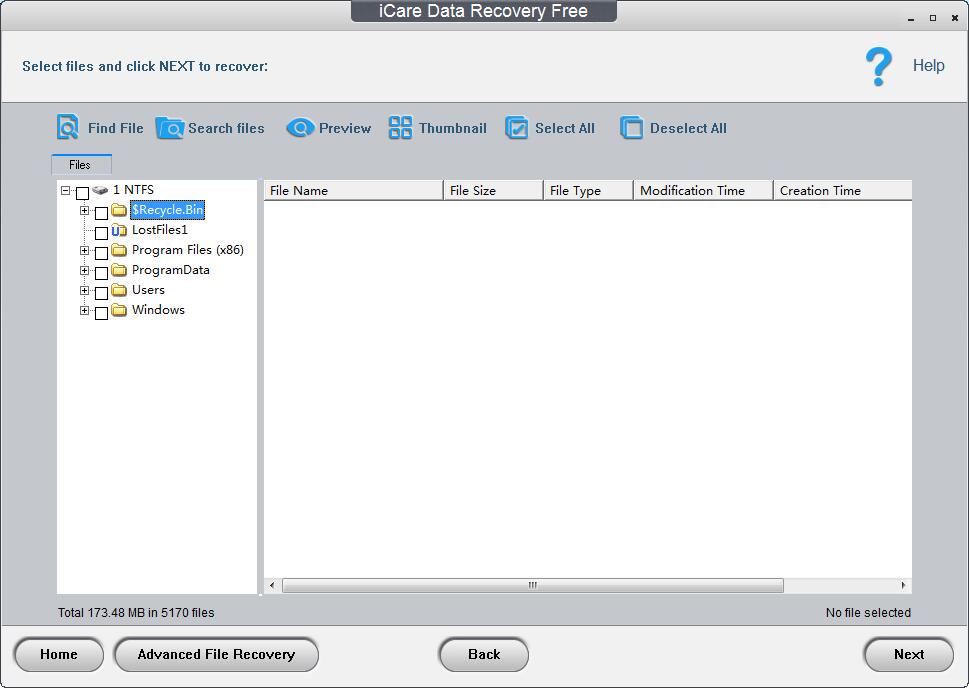Check the 1 NTFS drive checkbox
969x688 pixels.
82,193
